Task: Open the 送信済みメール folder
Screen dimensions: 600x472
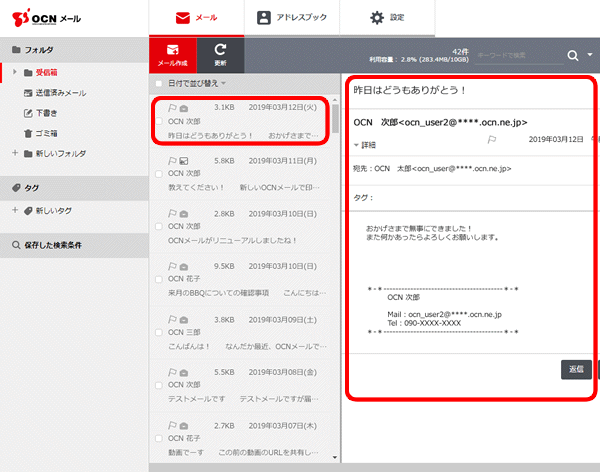Action: pyautogui.click(x=55, y=93)
